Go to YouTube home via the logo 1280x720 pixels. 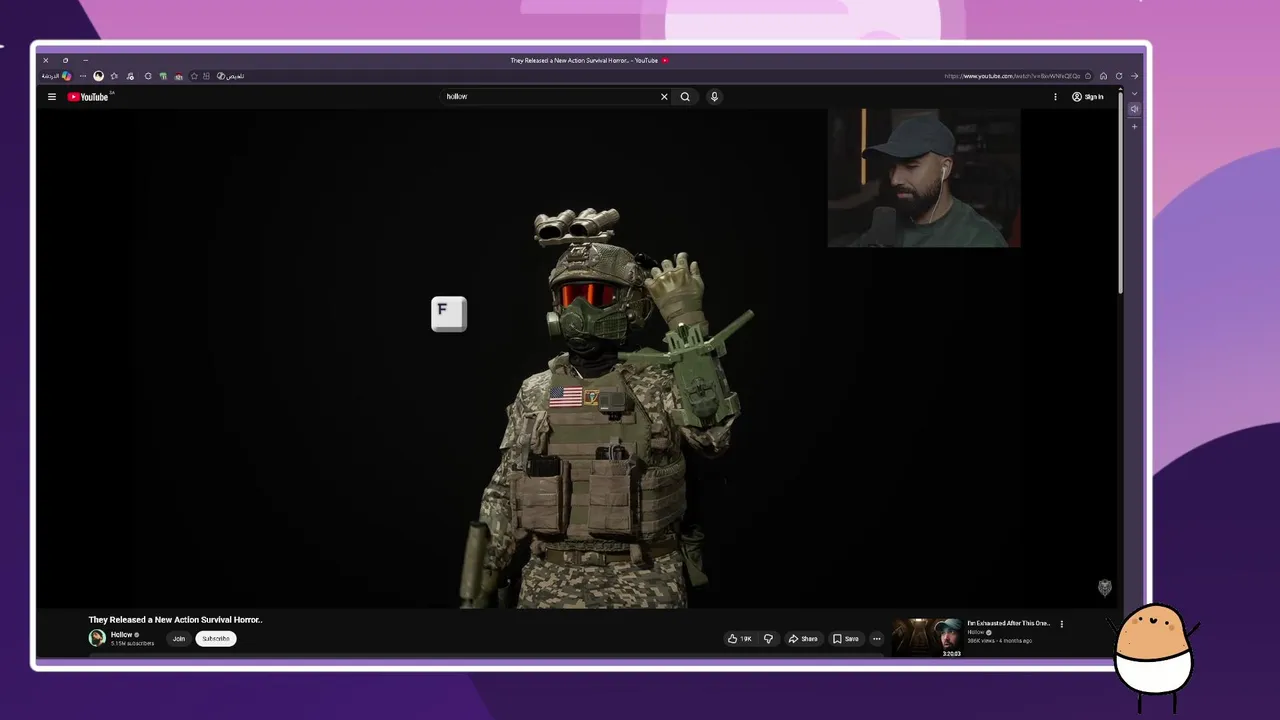pyautogui.click(x=88, y=97)
